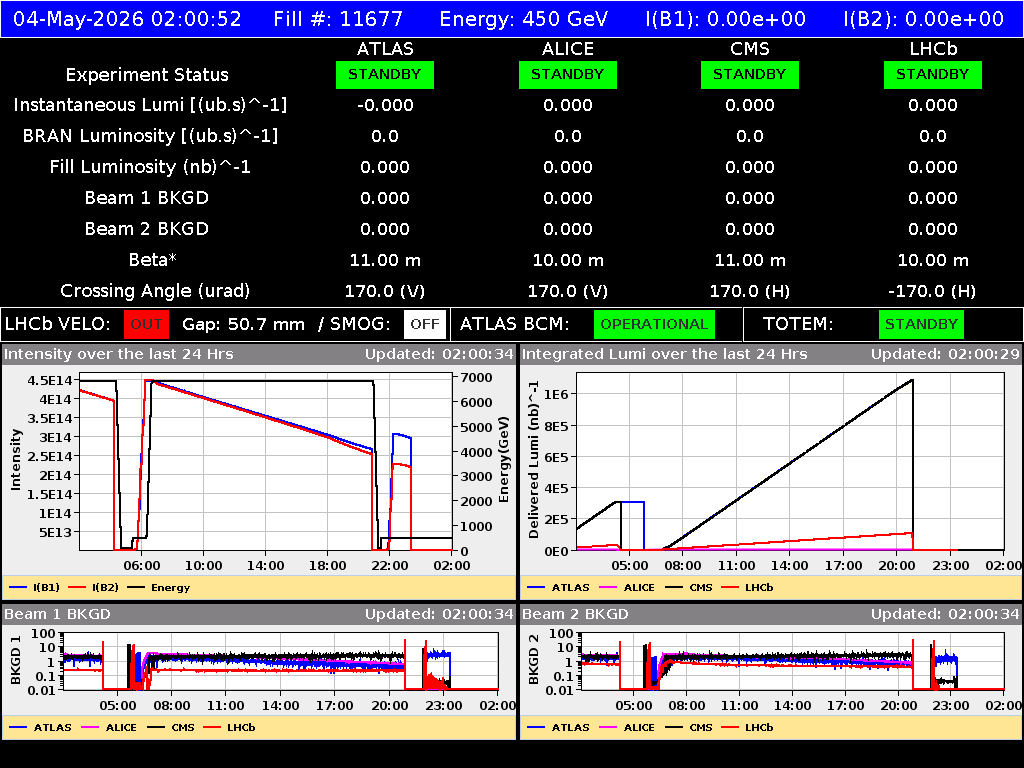Click the I(B2) intensity value in header
1024x768 pixels.
coord(924,18)
